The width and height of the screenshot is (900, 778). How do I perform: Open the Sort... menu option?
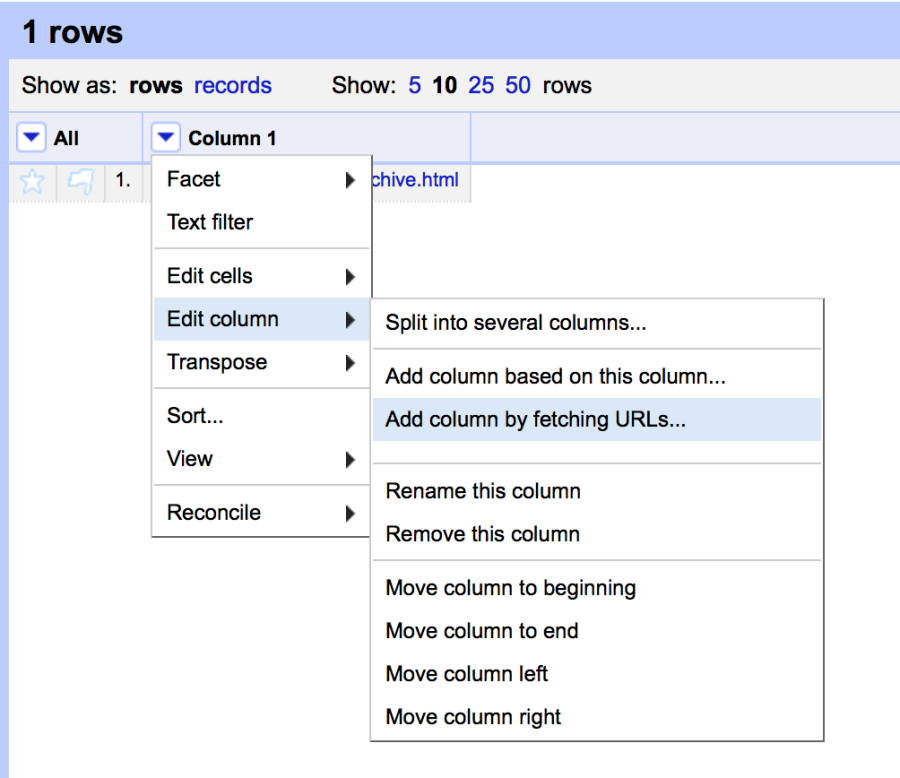212,415
